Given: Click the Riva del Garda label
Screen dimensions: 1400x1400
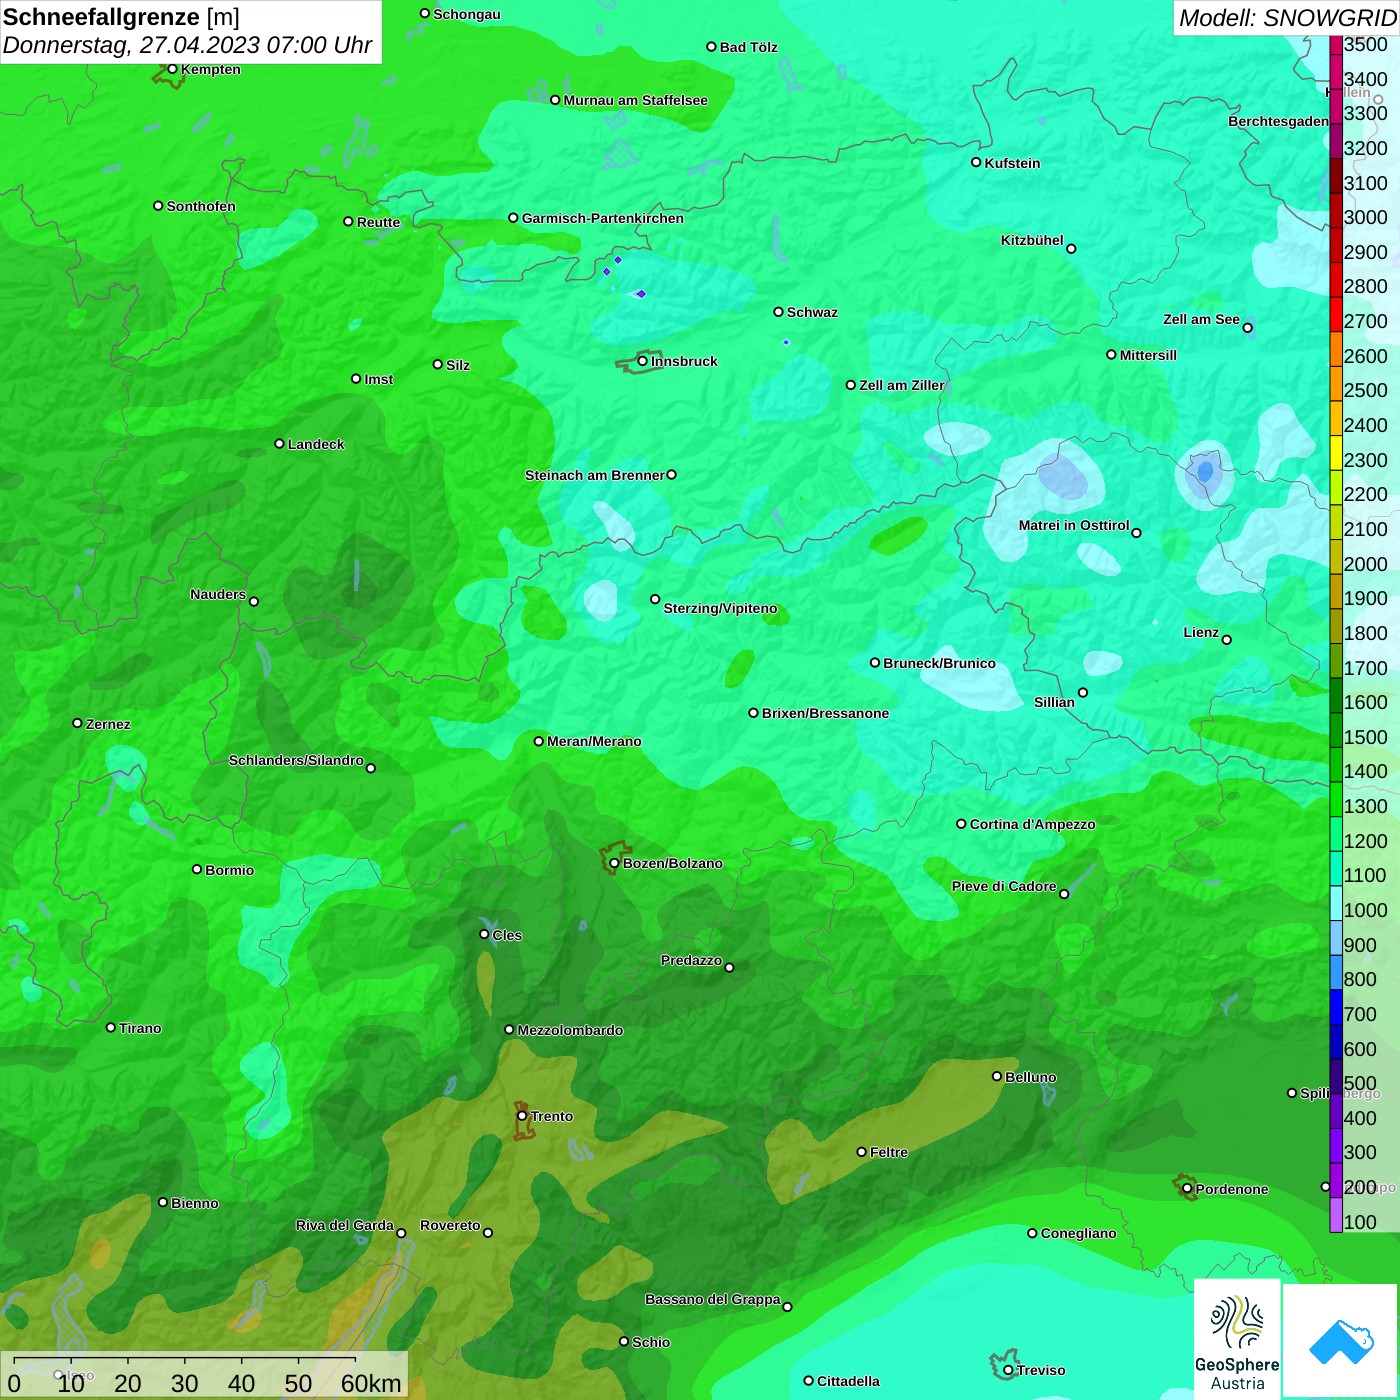Looking at the screenshot, I should pyautogui.click(x=345, y=1225).
